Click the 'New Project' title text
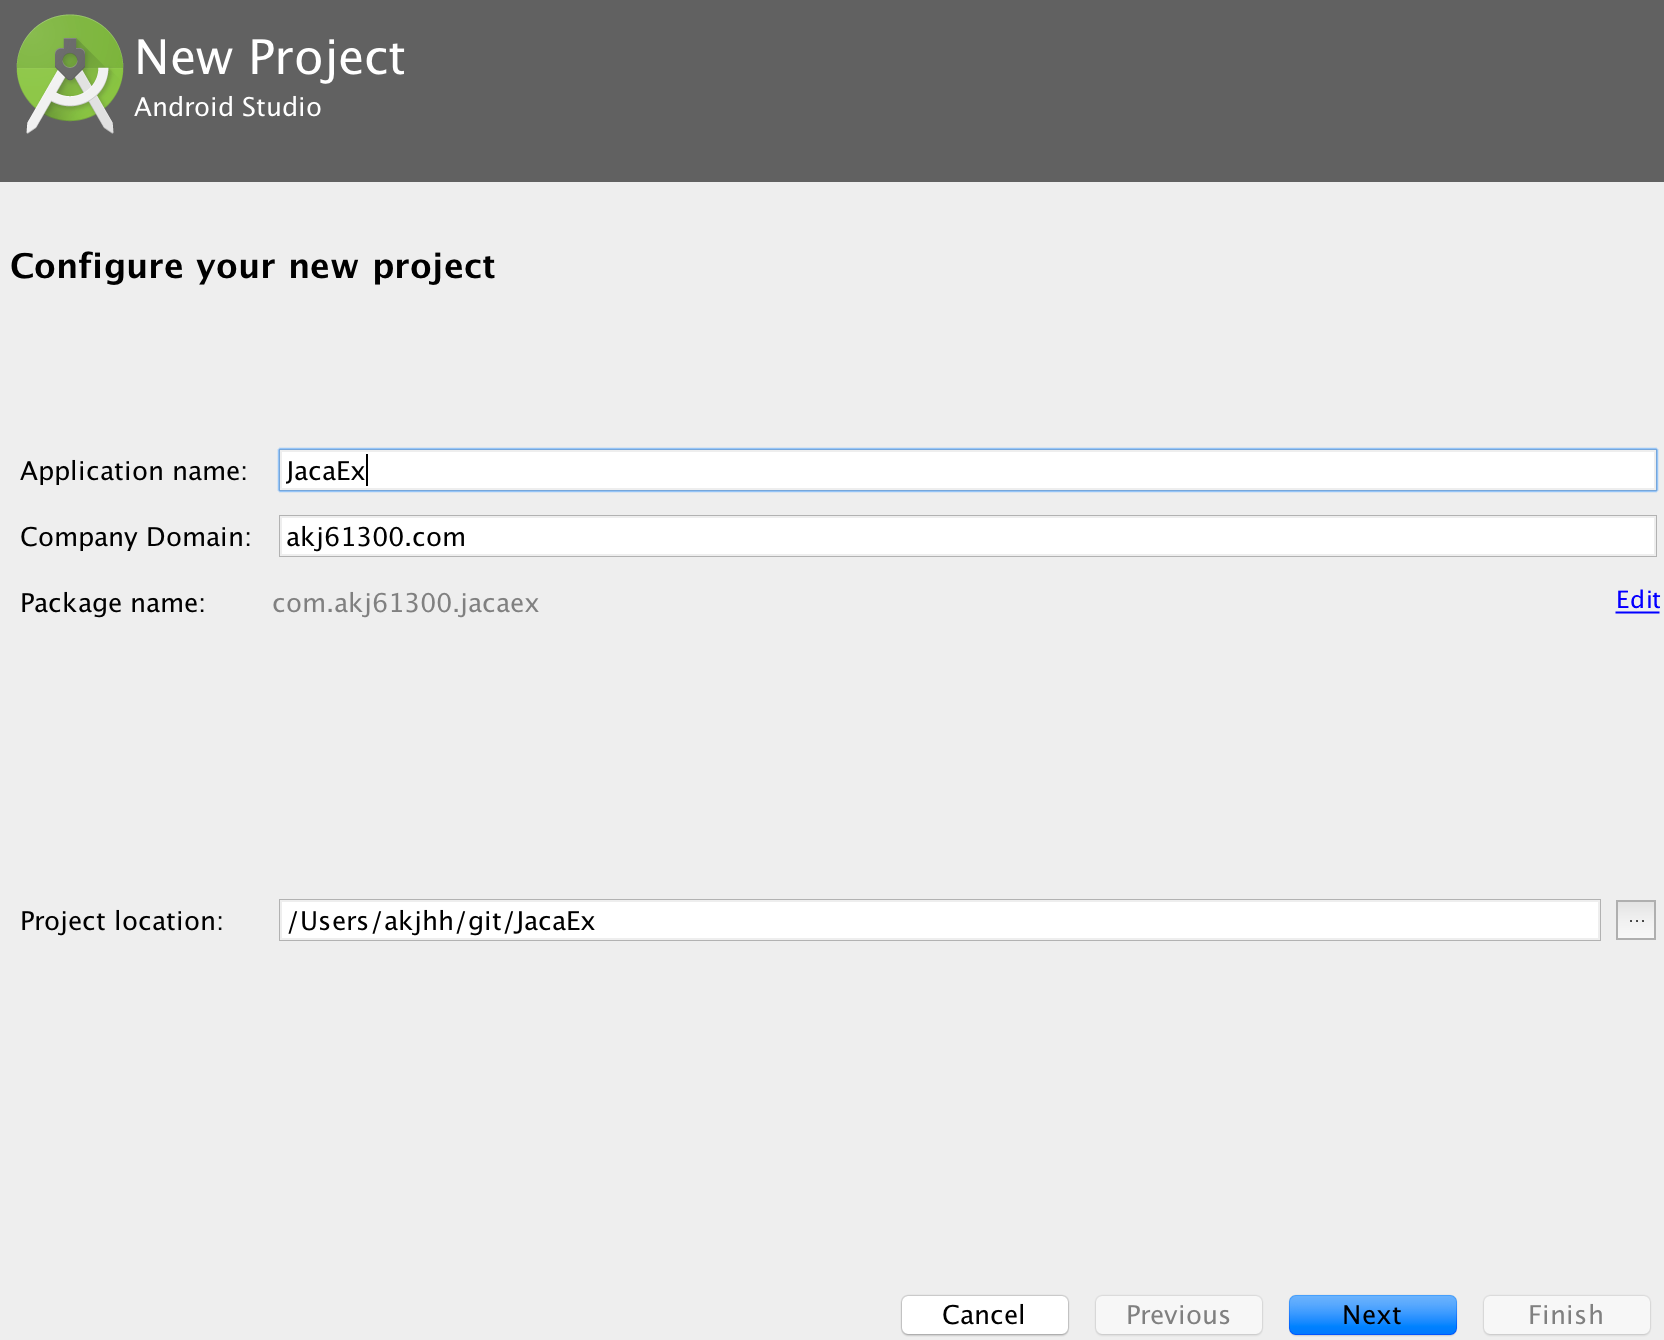This screenshot has height=1340, width=1664. coord(270,58)
